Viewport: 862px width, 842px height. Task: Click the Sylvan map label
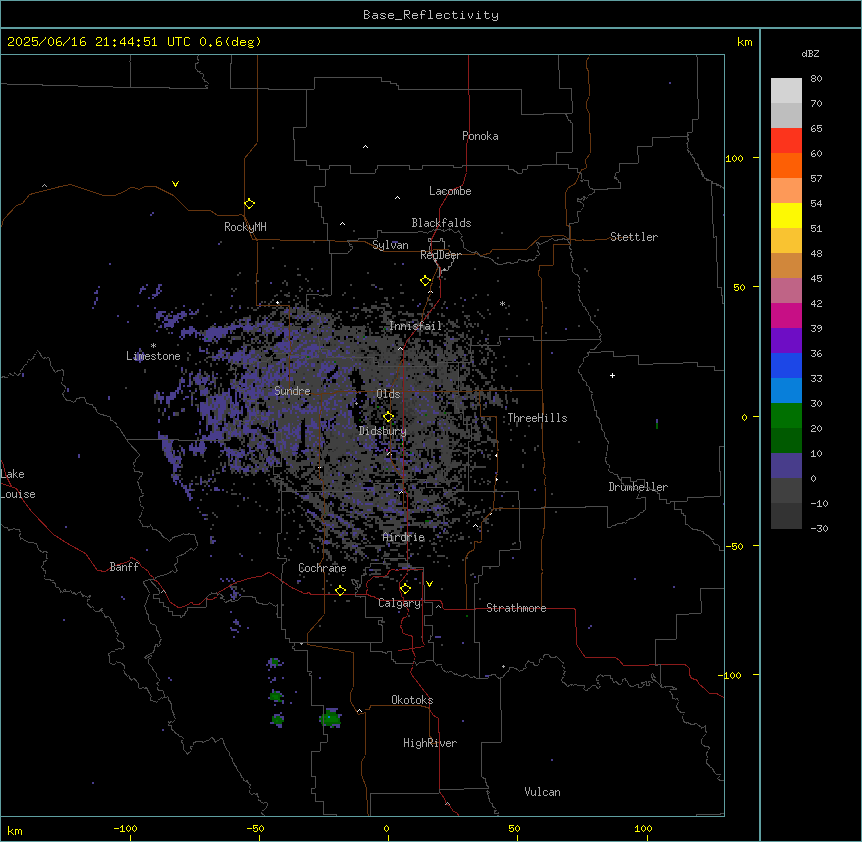pyautogui.click(x=390, y=245)
